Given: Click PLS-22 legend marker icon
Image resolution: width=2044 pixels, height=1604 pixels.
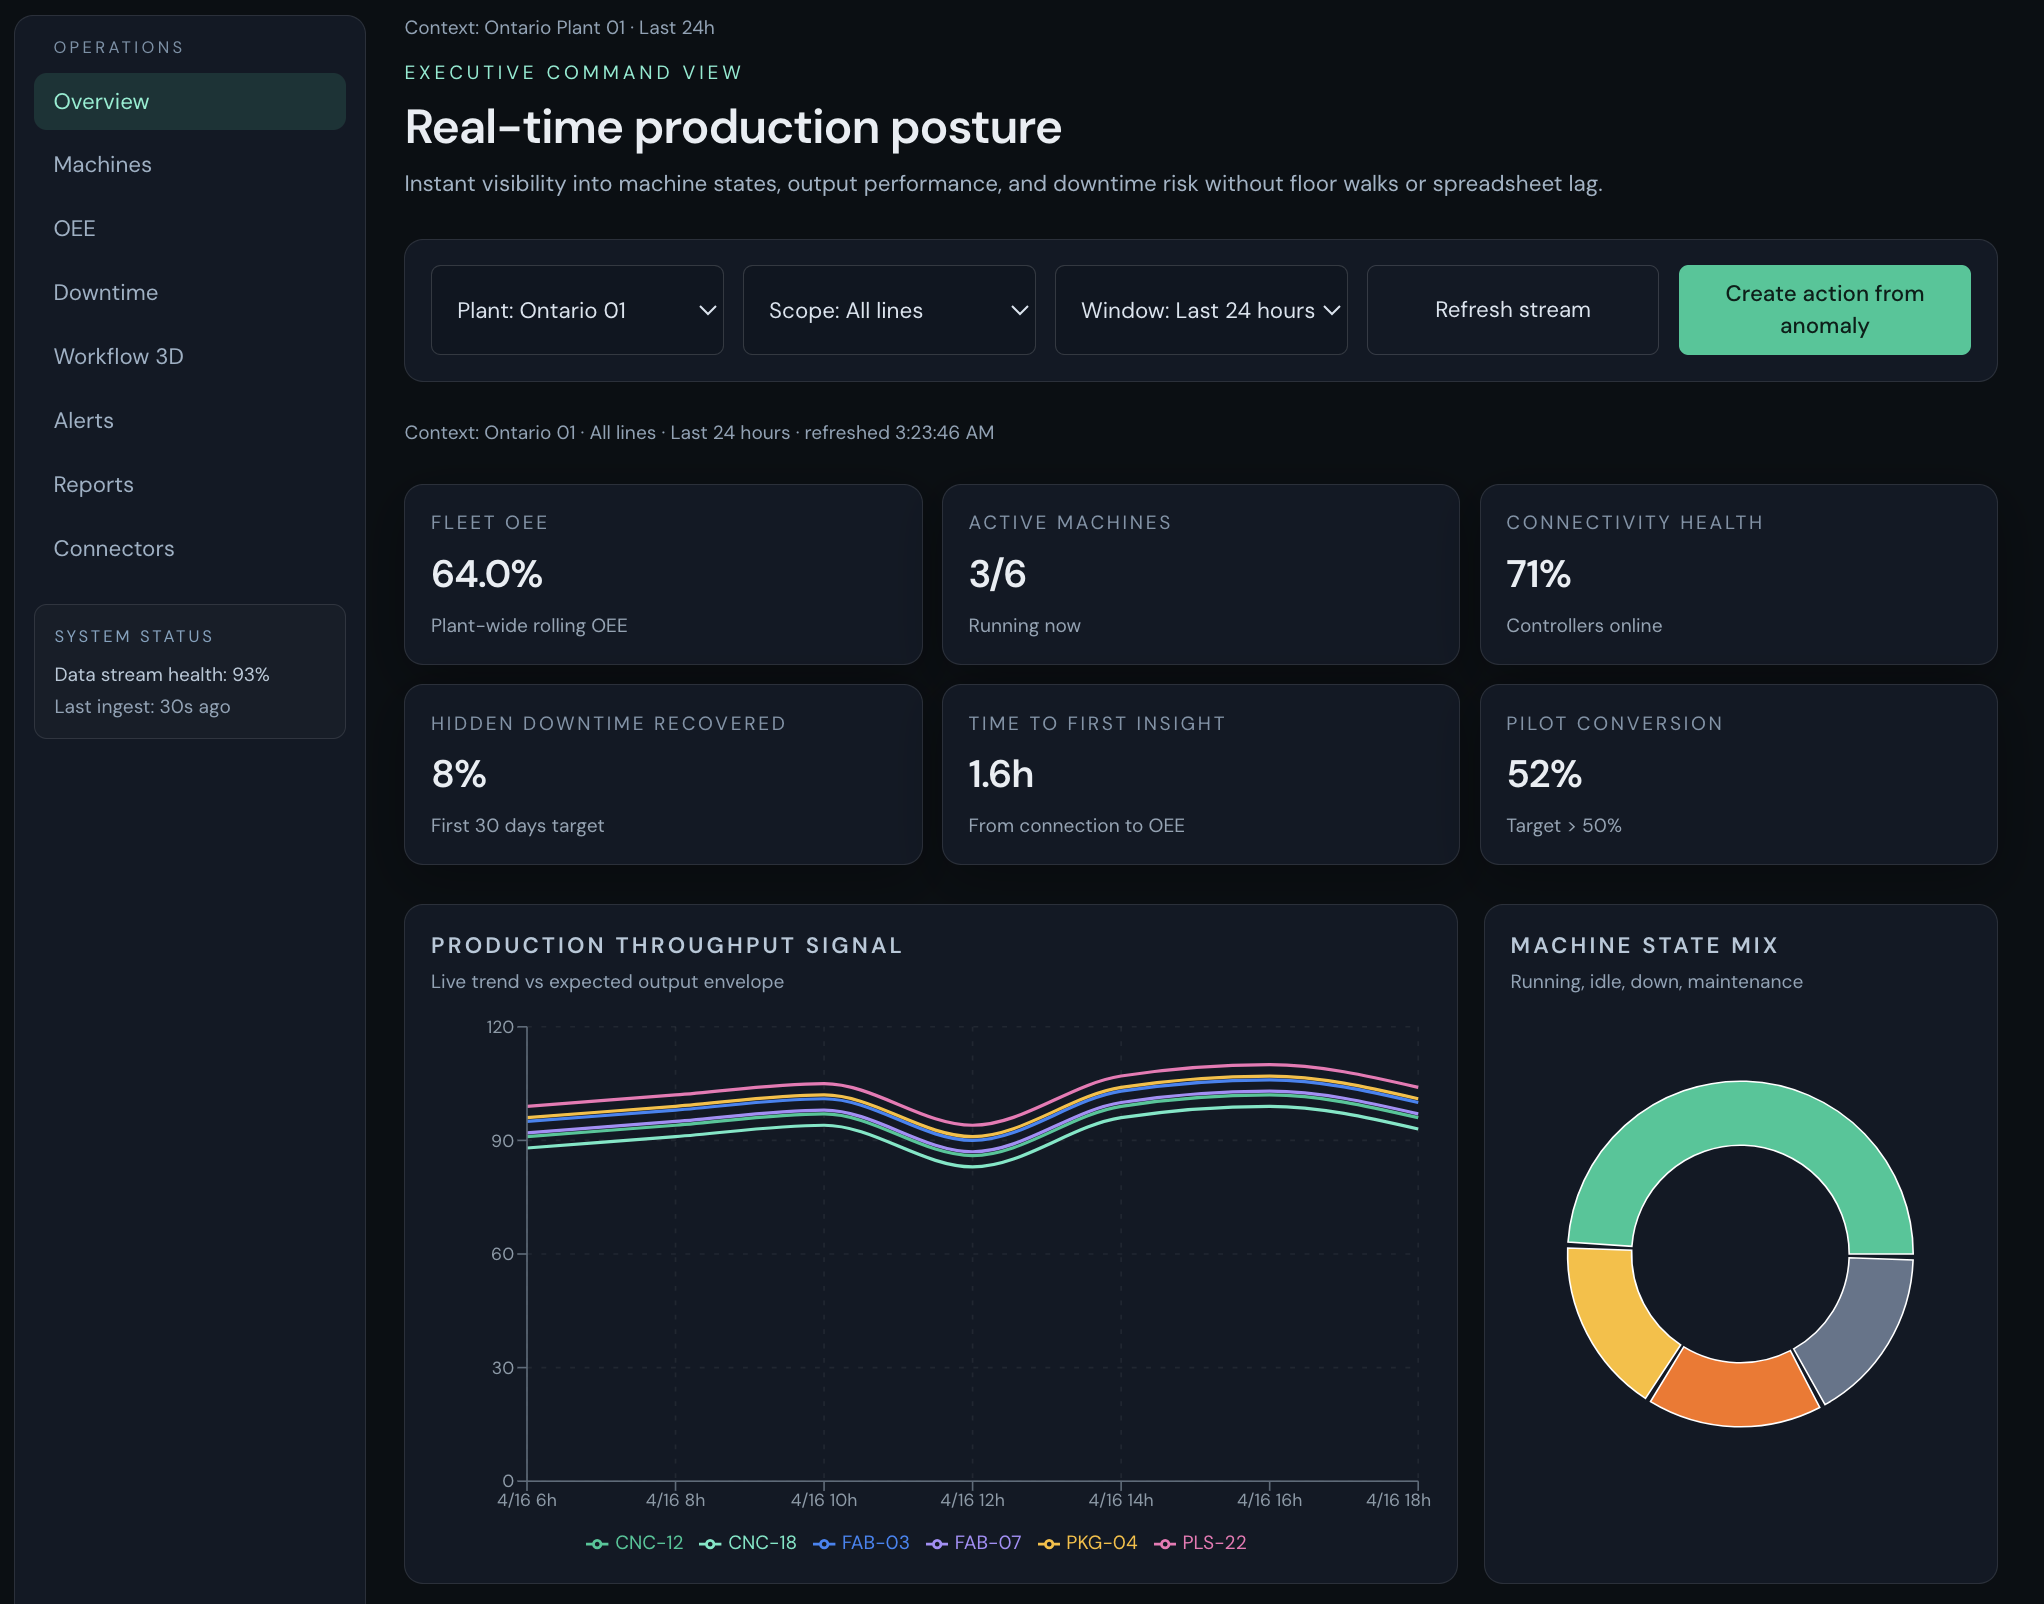Looking at the screenshot, I should coord(1165,1544).
